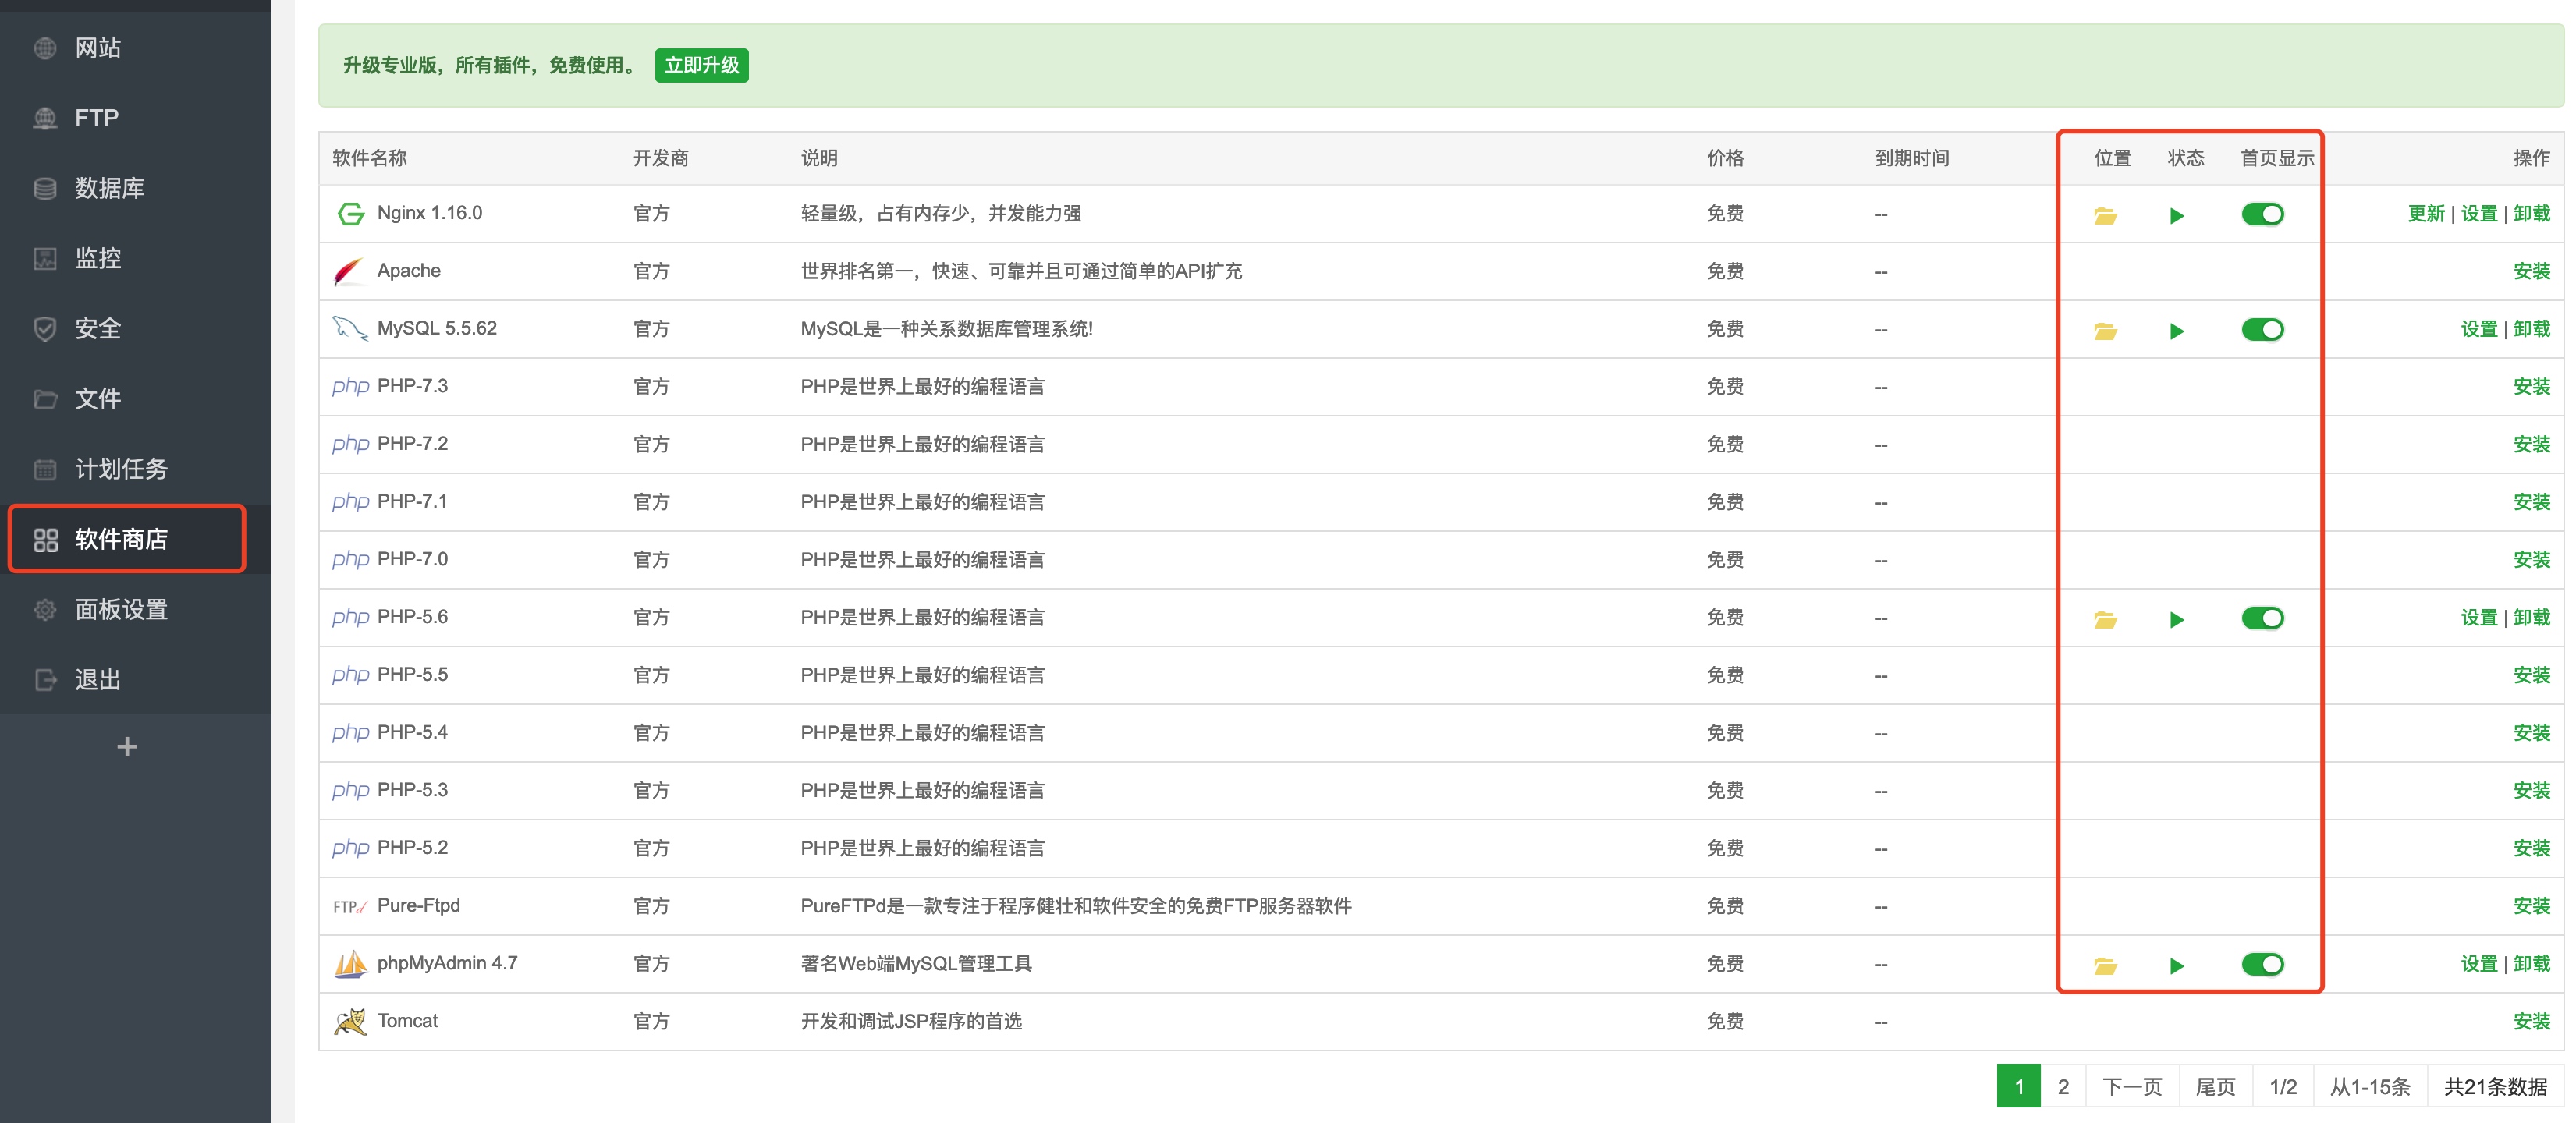Click the Tomcat cat logo icon
The height and width of the screenshot is (1123, 2576).
coord(350,1021)
